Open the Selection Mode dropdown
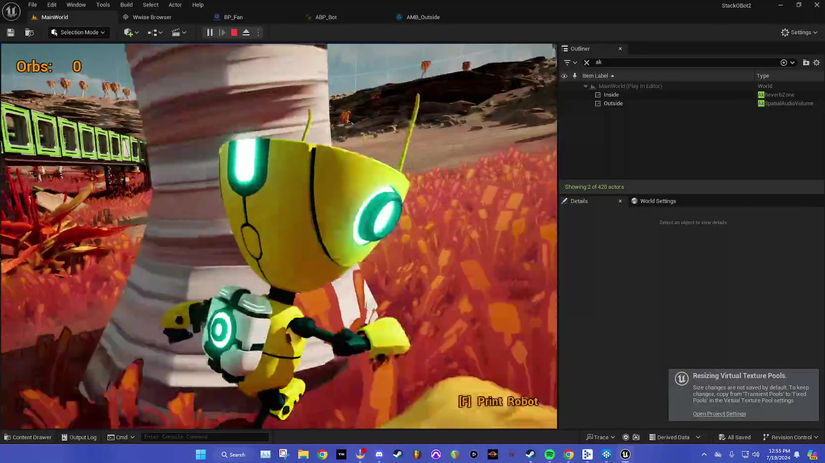This screenshot has height=463, width=825. click(78, 33)
